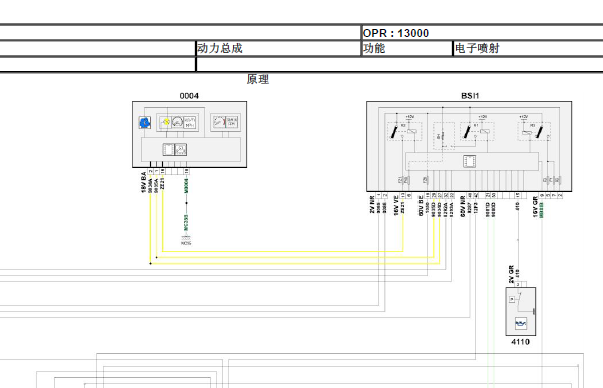Screen dimensions: 603x388
Task: Click the 功能 header cell
Action: [407, 48]
